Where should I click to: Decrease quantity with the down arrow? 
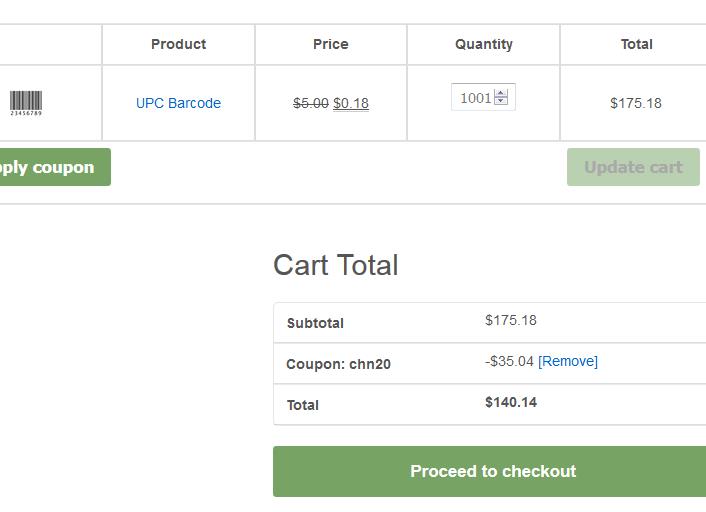[501, 102]
